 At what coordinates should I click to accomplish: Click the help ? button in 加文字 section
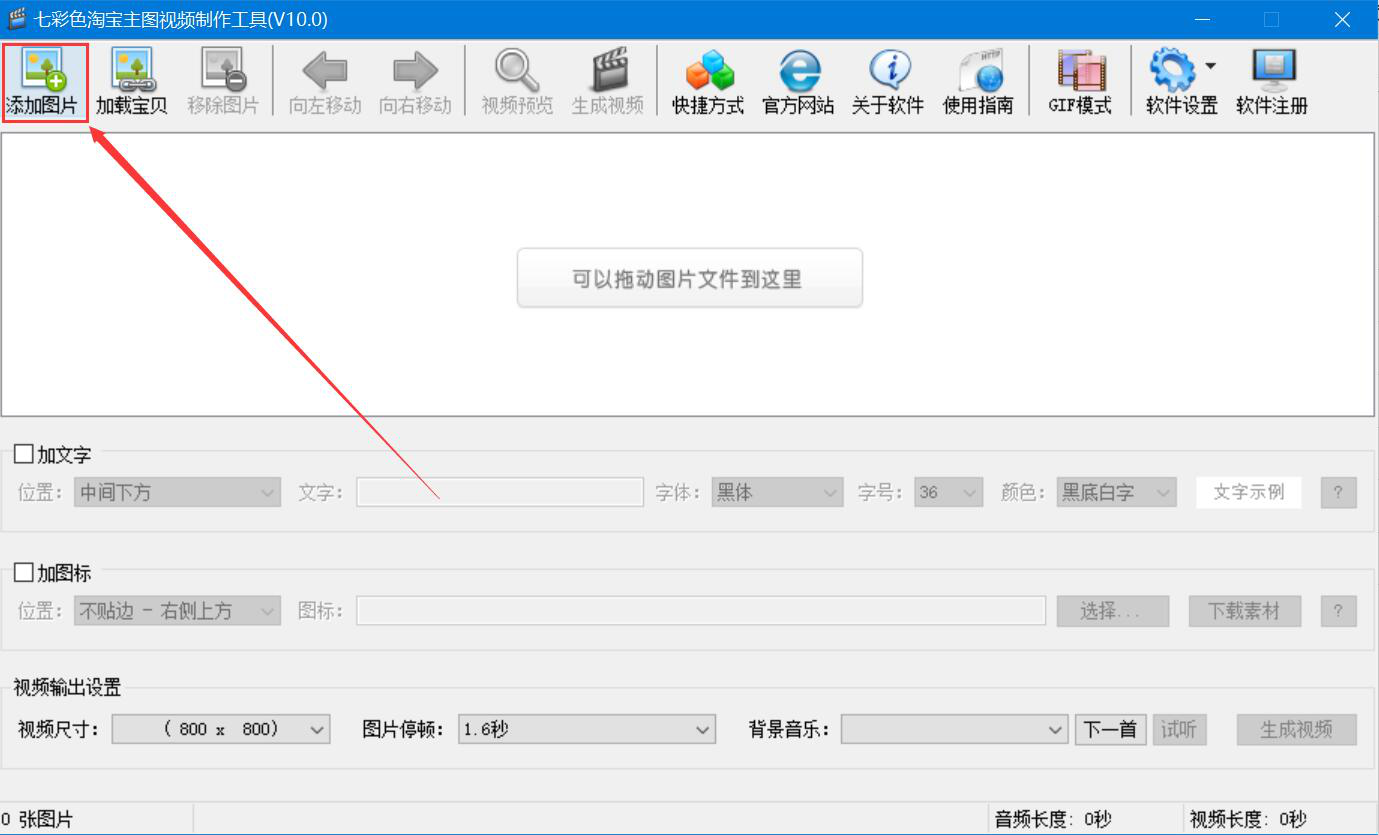coord(1338,492)
